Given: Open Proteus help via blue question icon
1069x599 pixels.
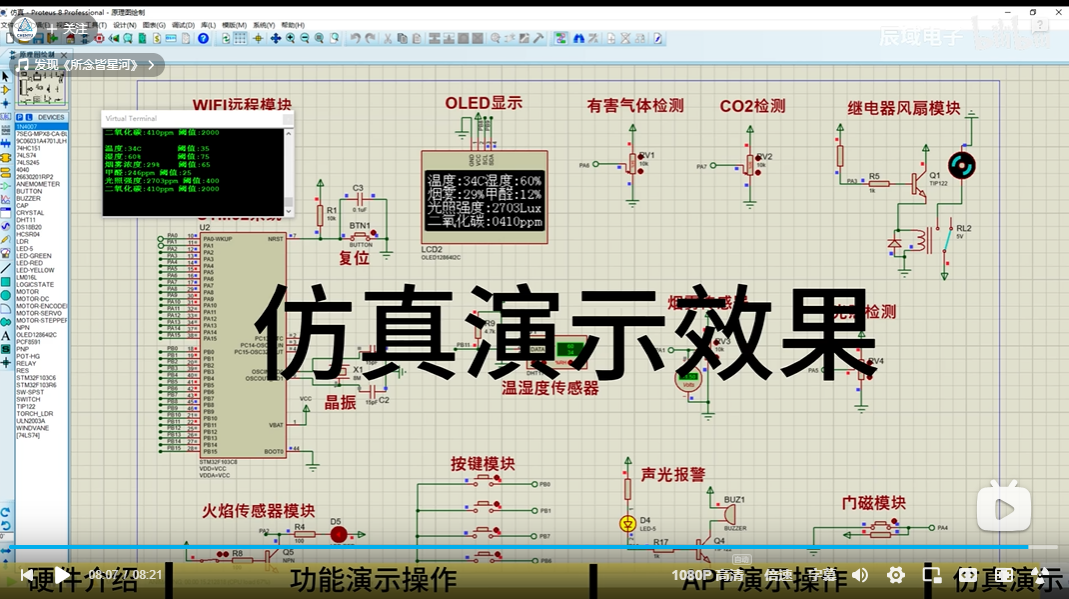Looking at the screenshot, I should click(203, 39).
